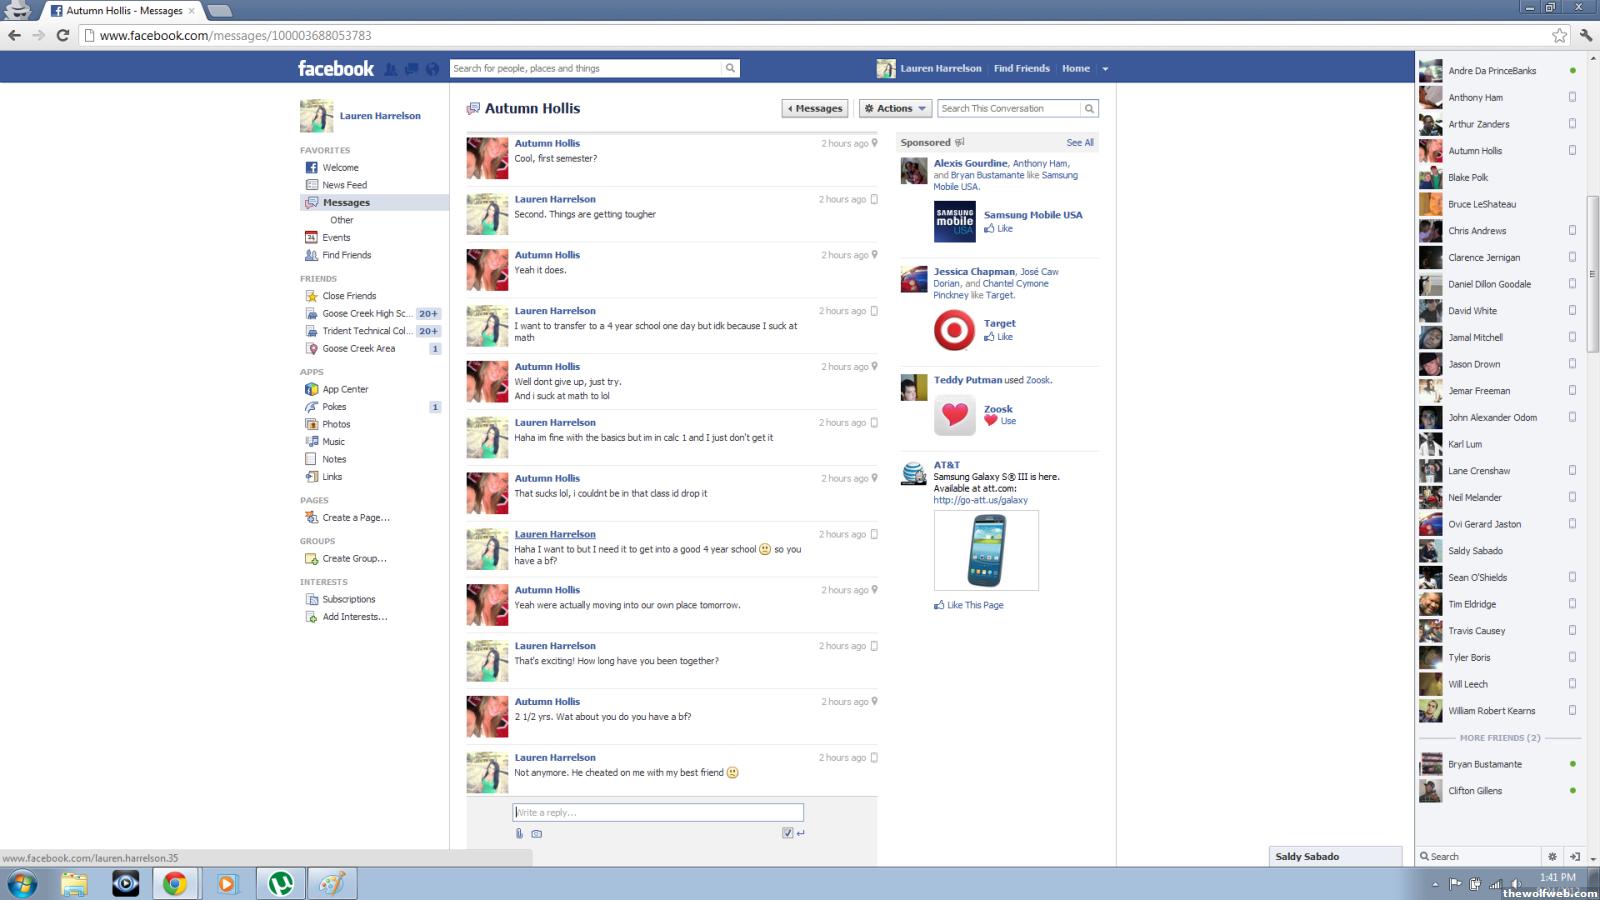Screen dimensions: 1600x900
Task: Mark Lauren's 'Second. Things are getting tougher' message checkbox
Action: [874, 199]
